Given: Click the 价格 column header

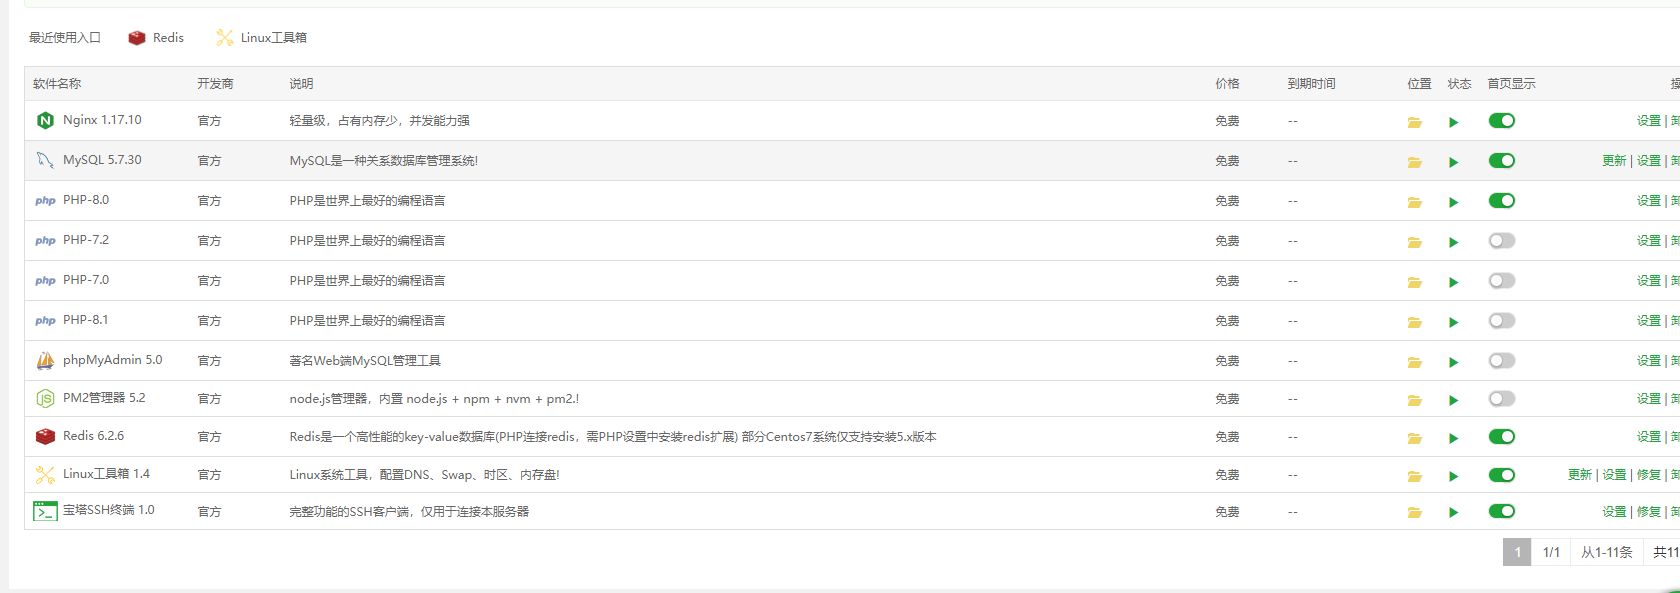Looking at the screenshot, I should point(1227,84).
